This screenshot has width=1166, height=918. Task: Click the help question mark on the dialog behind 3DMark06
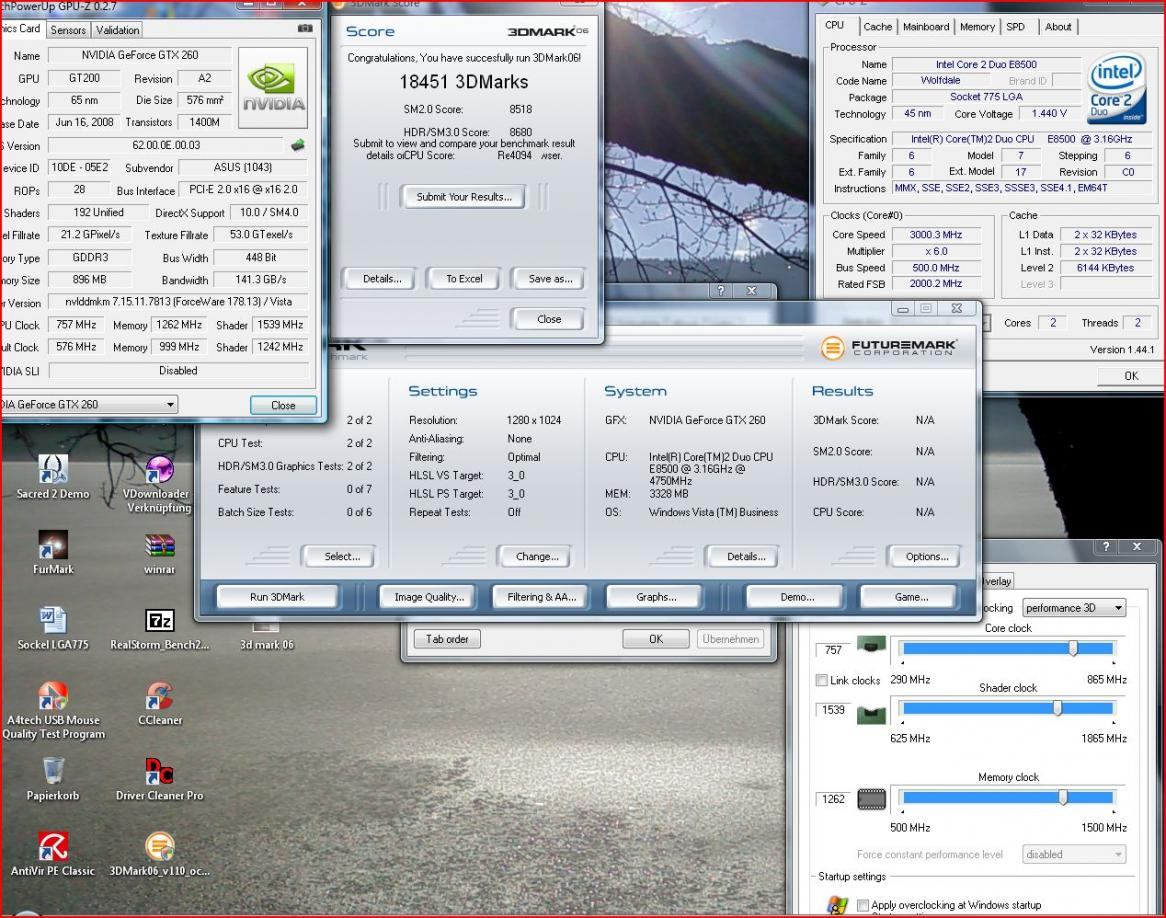(x=721, y=290)
